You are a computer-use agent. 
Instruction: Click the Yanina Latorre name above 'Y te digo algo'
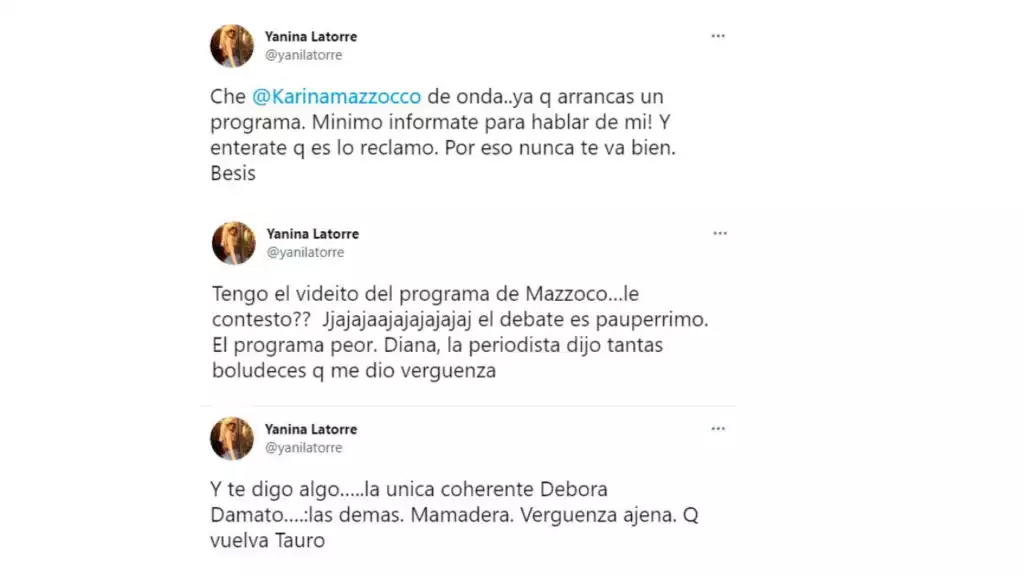coord(311,429)
